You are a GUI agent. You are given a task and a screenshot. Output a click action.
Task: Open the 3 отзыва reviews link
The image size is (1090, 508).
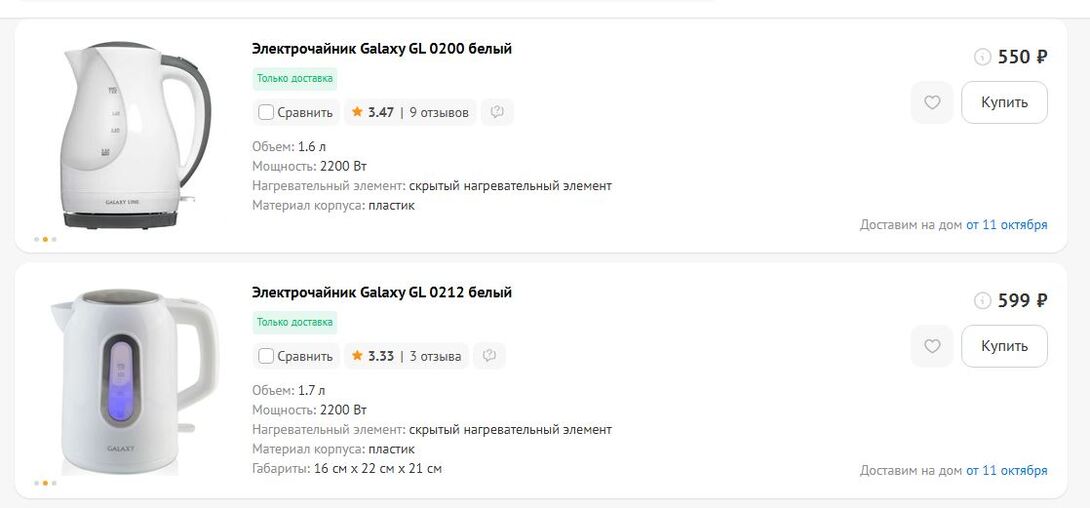[435, 357]
